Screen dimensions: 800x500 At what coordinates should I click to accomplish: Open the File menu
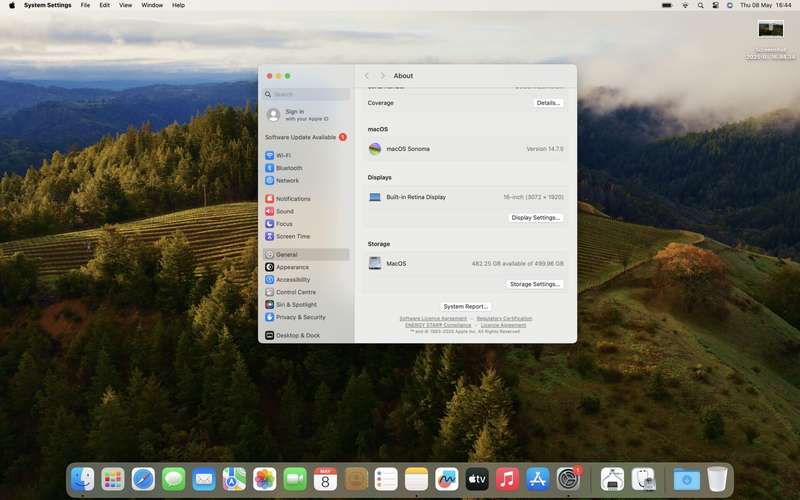[x=85, y=5]
